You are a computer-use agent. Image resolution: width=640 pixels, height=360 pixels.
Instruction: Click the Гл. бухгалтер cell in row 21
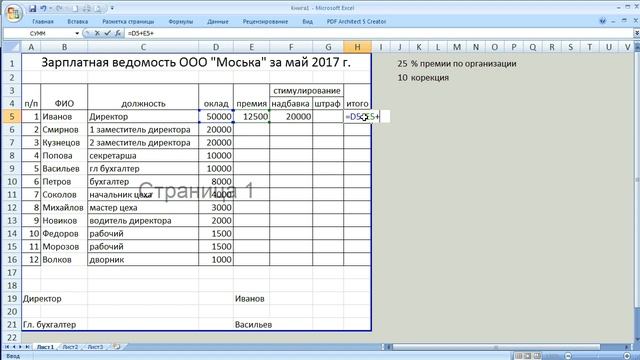click(x=49, y=325)
